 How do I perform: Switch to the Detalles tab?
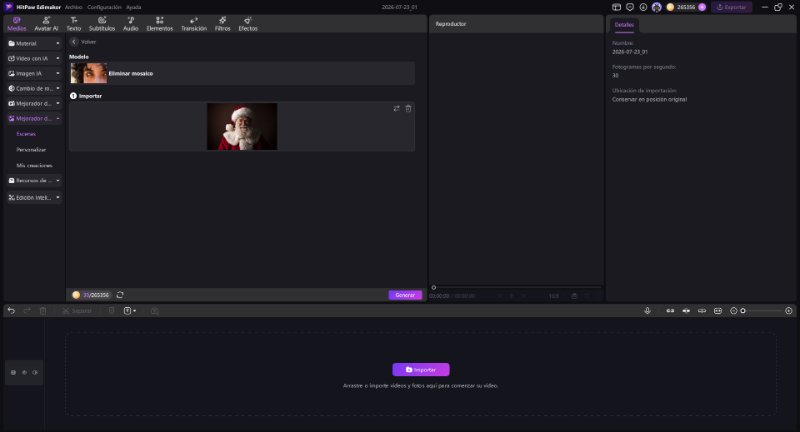point(624,24)
